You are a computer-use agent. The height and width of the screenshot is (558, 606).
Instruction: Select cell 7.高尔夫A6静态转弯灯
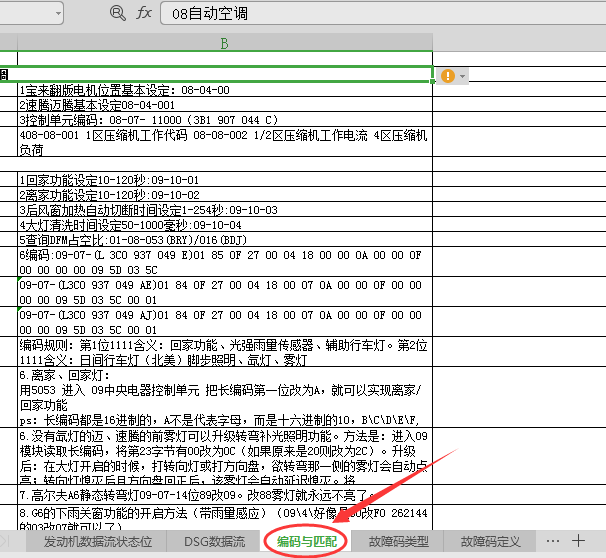pyautogui.click(x=225, y=495)
